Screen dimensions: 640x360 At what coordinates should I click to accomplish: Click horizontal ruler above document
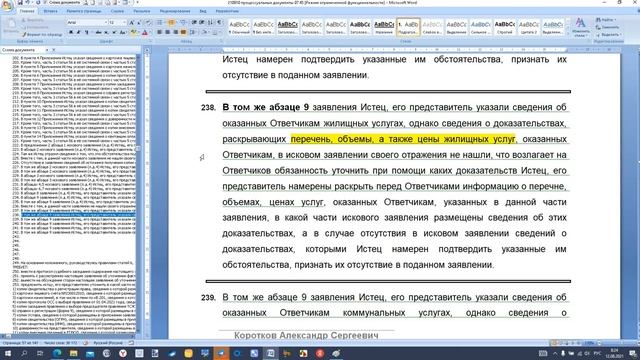coord(394,50)
